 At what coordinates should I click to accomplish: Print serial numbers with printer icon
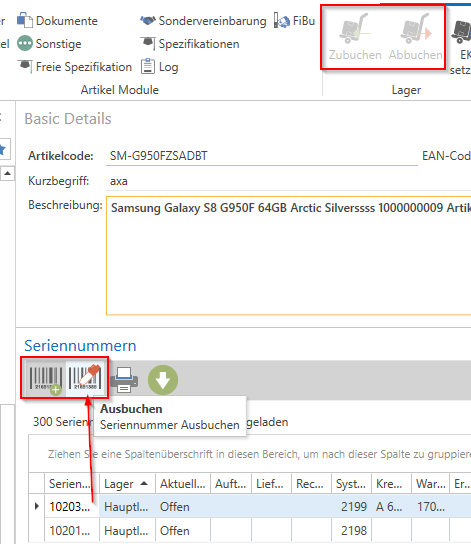coord(124,380)
